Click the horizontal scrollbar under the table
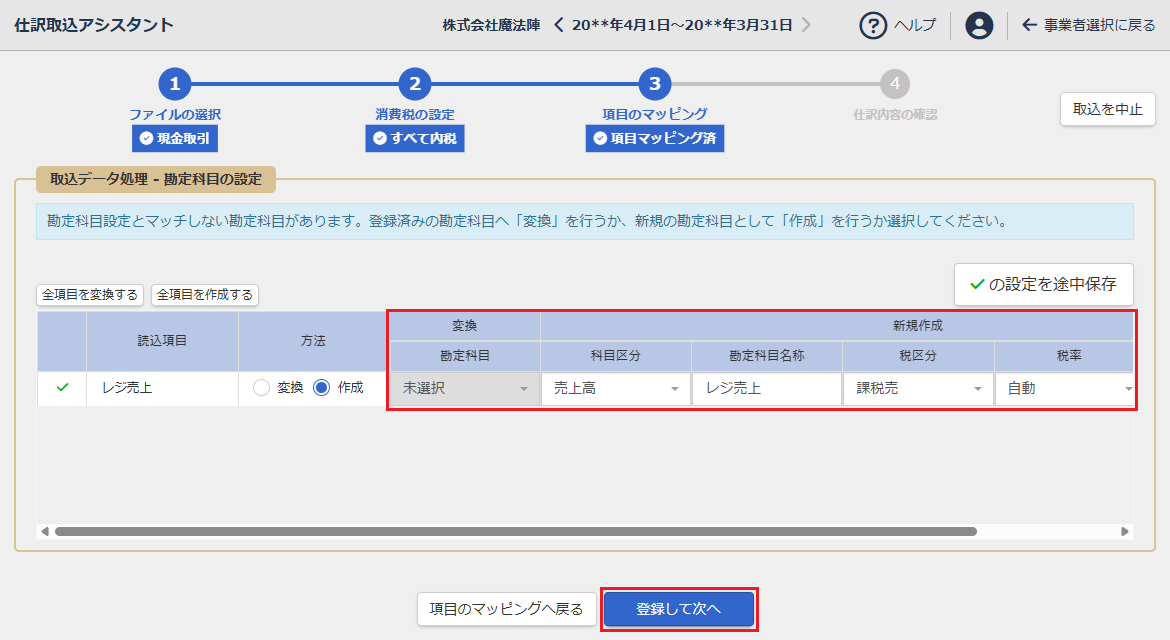This screenshot has height=640, width=1170. pyautogui.click(x=515, y=532)
